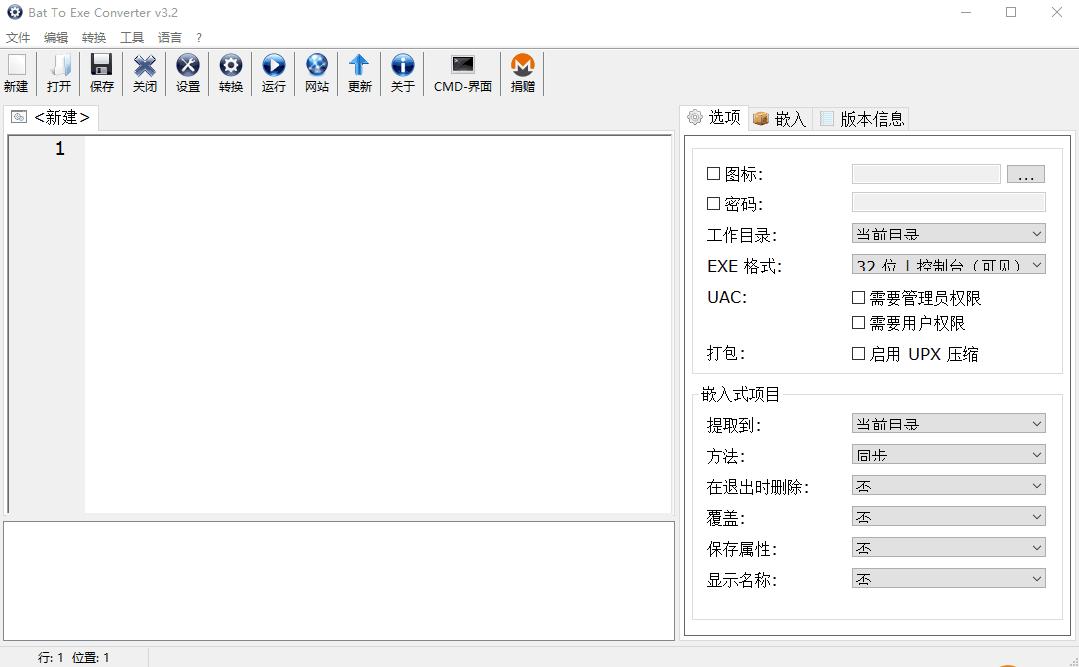The width and height of the screenshot is (1079, 667).
Task: Click the 捐赠 (Donate) Monero icon
Action: (522, 70)
